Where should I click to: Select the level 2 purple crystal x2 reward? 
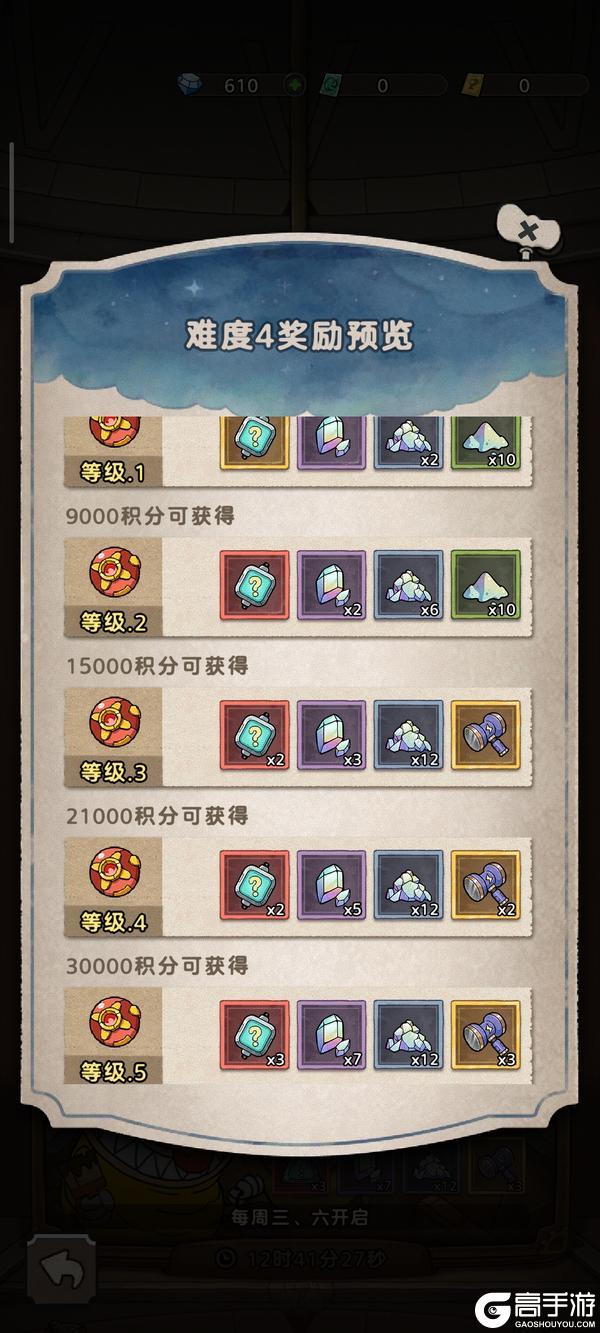(x=332, y=584)
